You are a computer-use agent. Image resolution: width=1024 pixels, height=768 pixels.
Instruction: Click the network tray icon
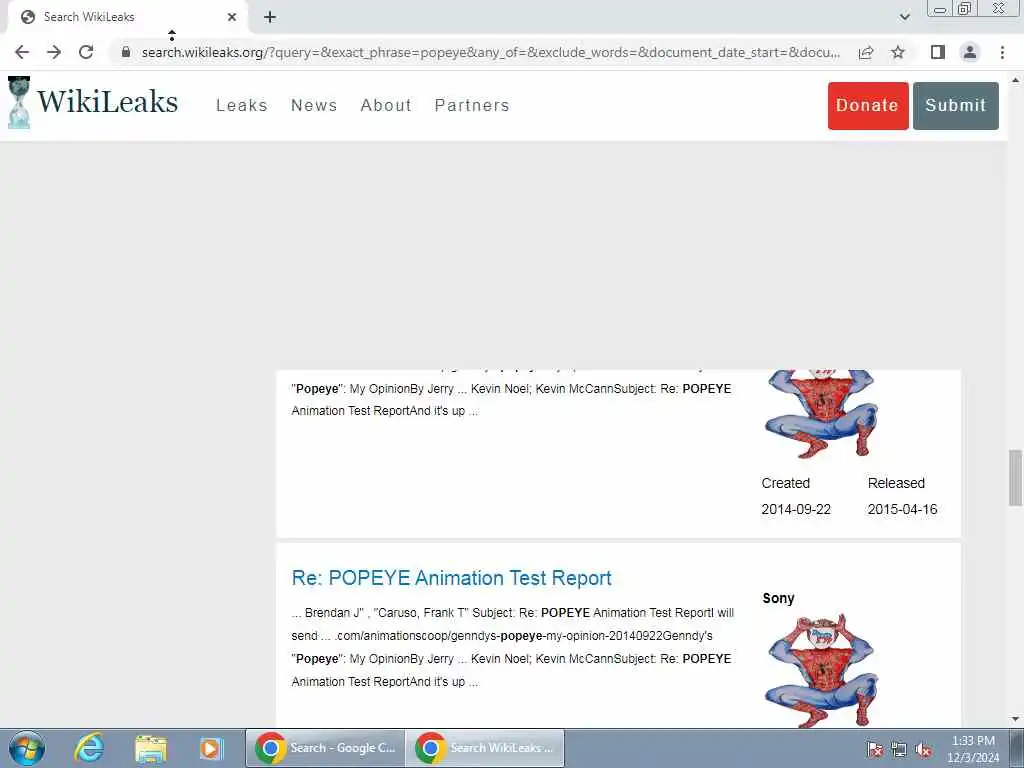pyautogui.click(x=899, y=750)
